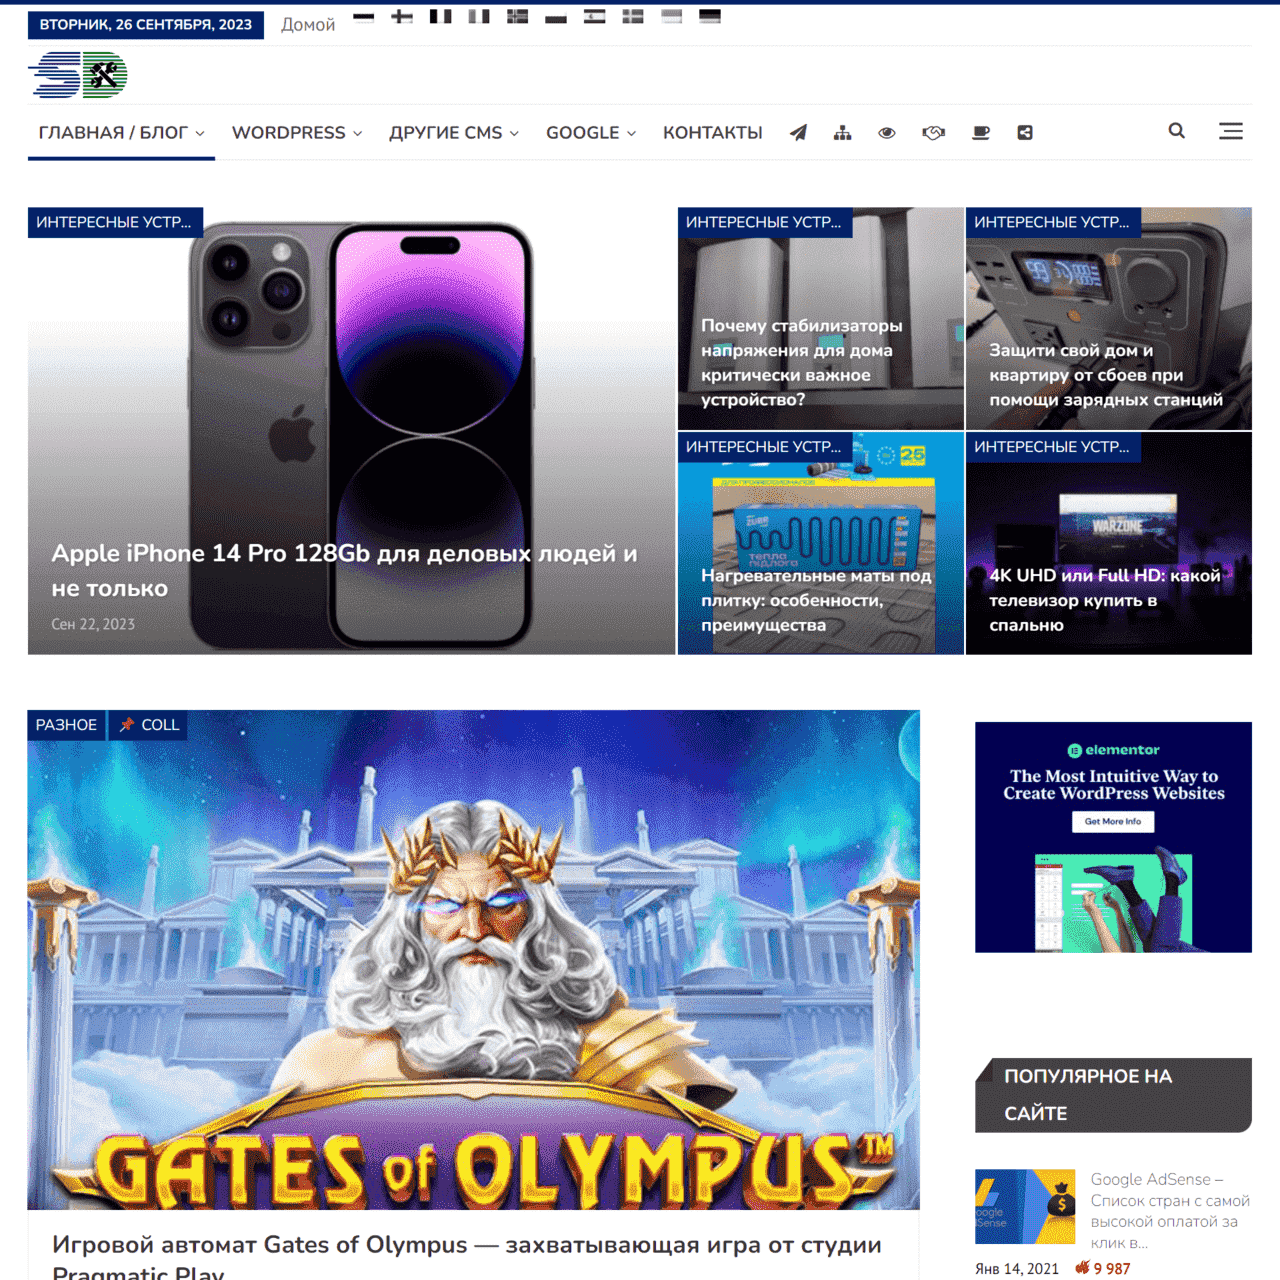Open Google AdSense Список стран article link
Viewport: 1280px width, 1280px height.
(1170, 1211)
